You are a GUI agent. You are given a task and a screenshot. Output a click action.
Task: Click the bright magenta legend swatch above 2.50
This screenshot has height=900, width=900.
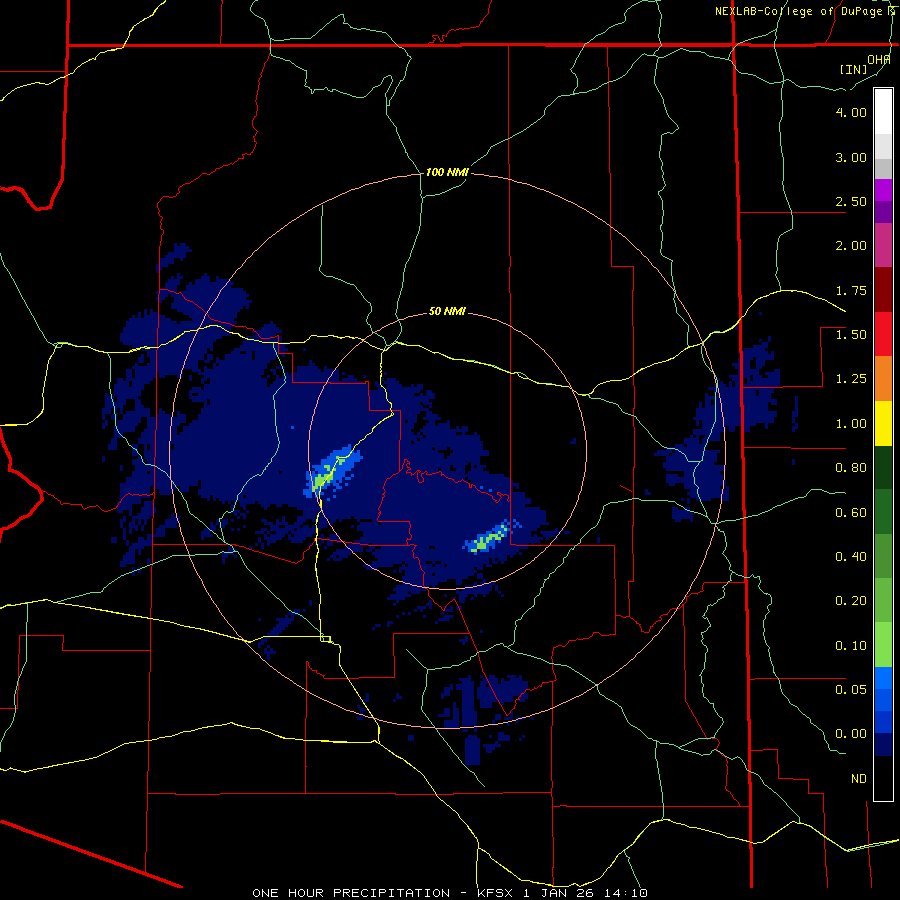coord(883,189)
